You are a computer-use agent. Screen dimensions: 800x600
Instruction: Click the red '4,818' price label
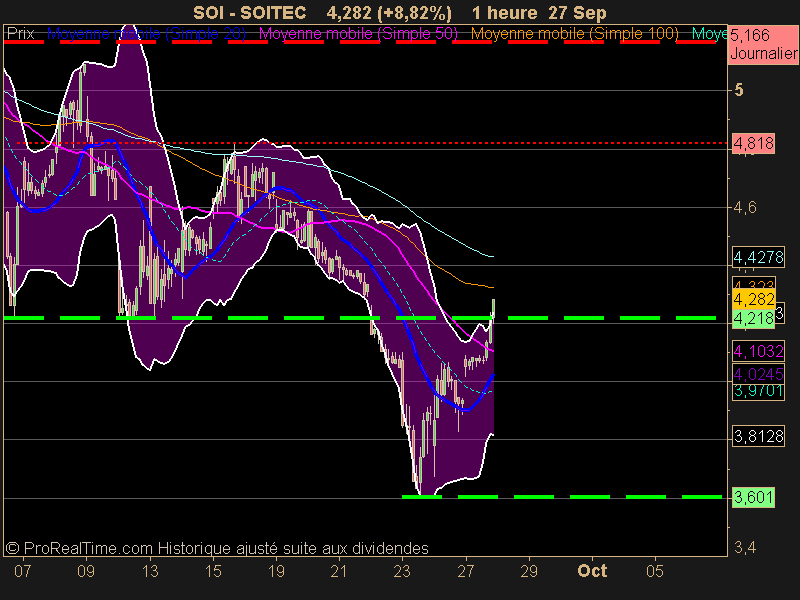click(x=753, y=143)
